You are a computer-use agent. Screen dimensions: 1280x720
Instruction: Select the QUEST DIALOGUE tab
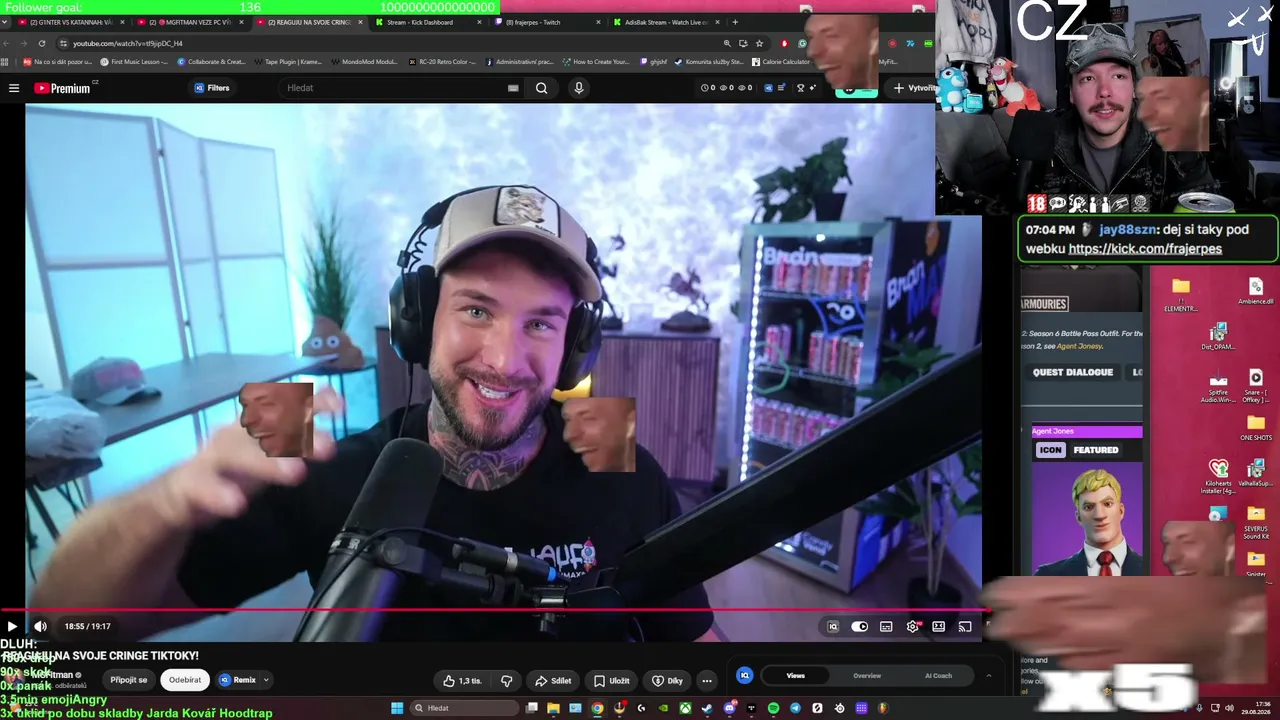(x=1073, y=372)
